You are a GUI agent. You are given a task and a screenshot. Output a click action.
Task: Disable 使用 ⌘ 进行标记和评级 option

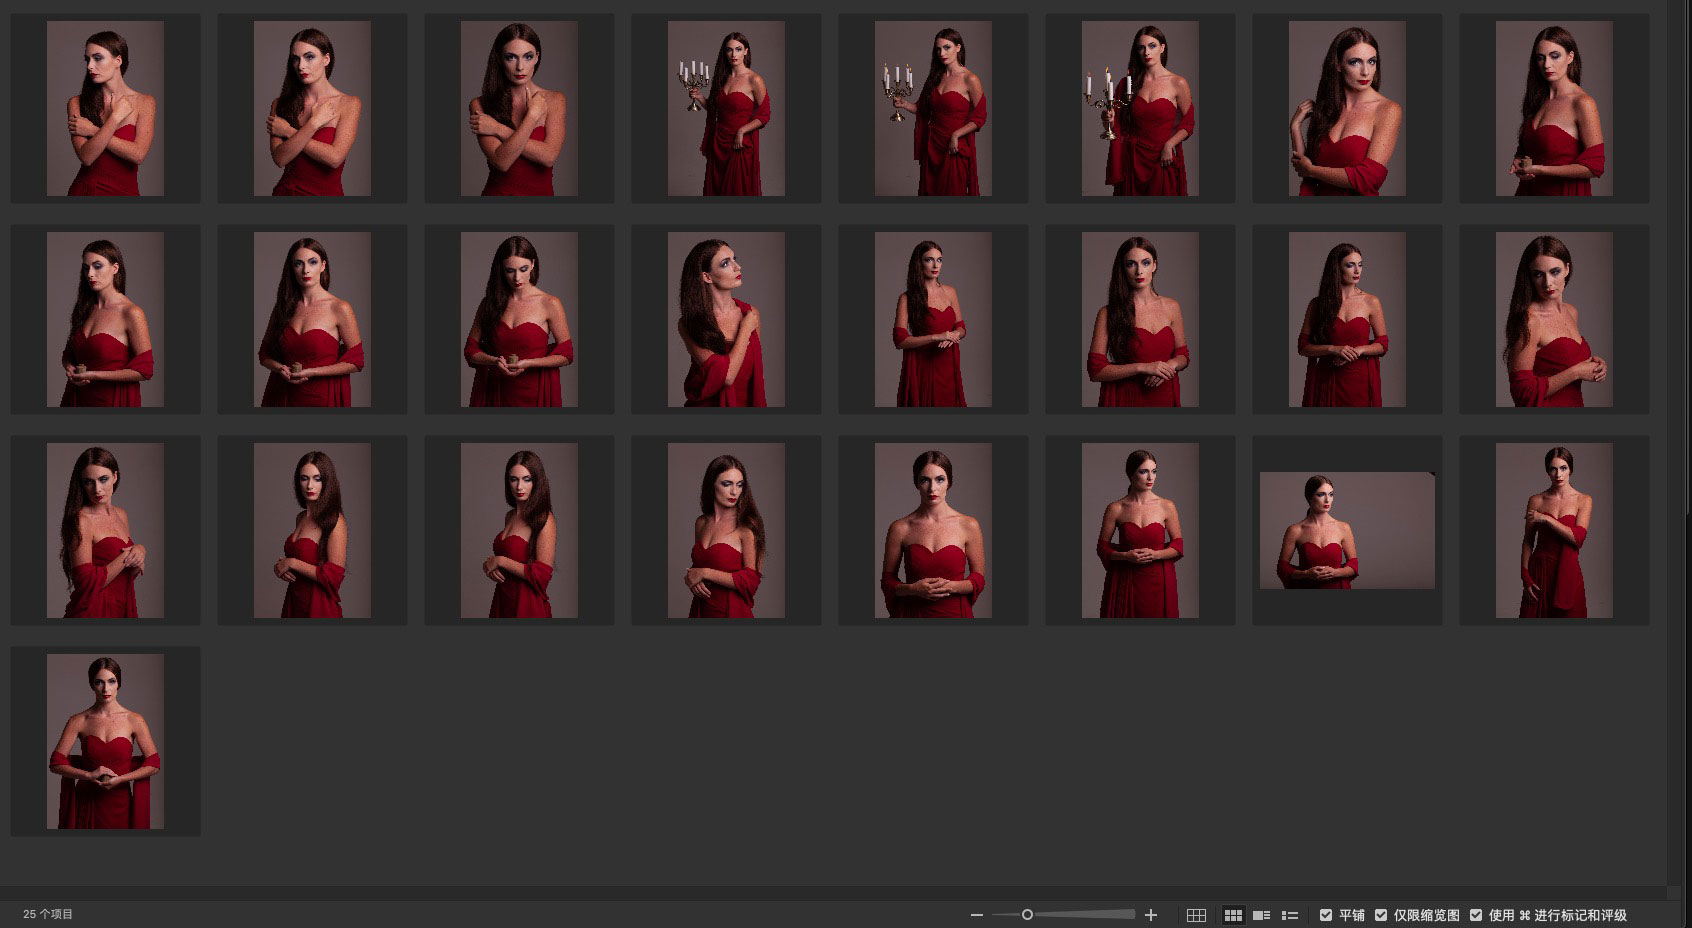pos(1476,915)
